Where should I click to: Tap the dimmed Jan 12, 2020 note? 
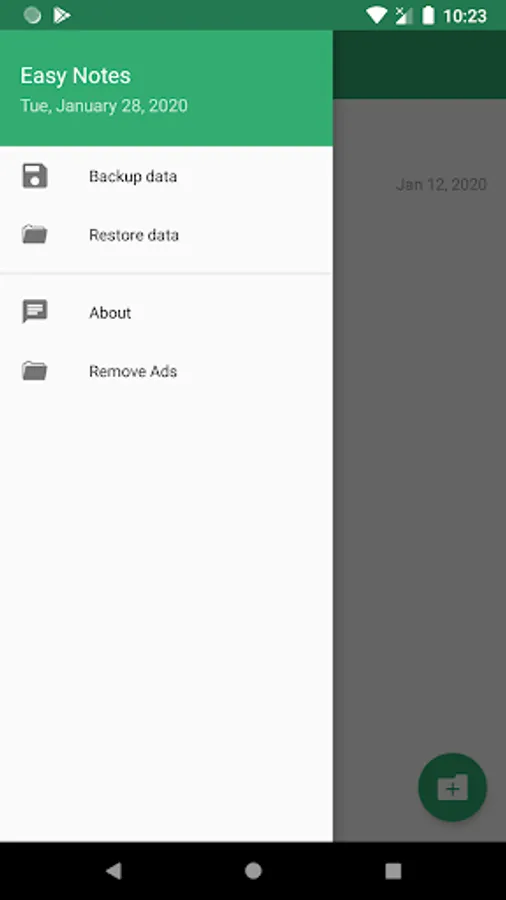coord(441,184)
